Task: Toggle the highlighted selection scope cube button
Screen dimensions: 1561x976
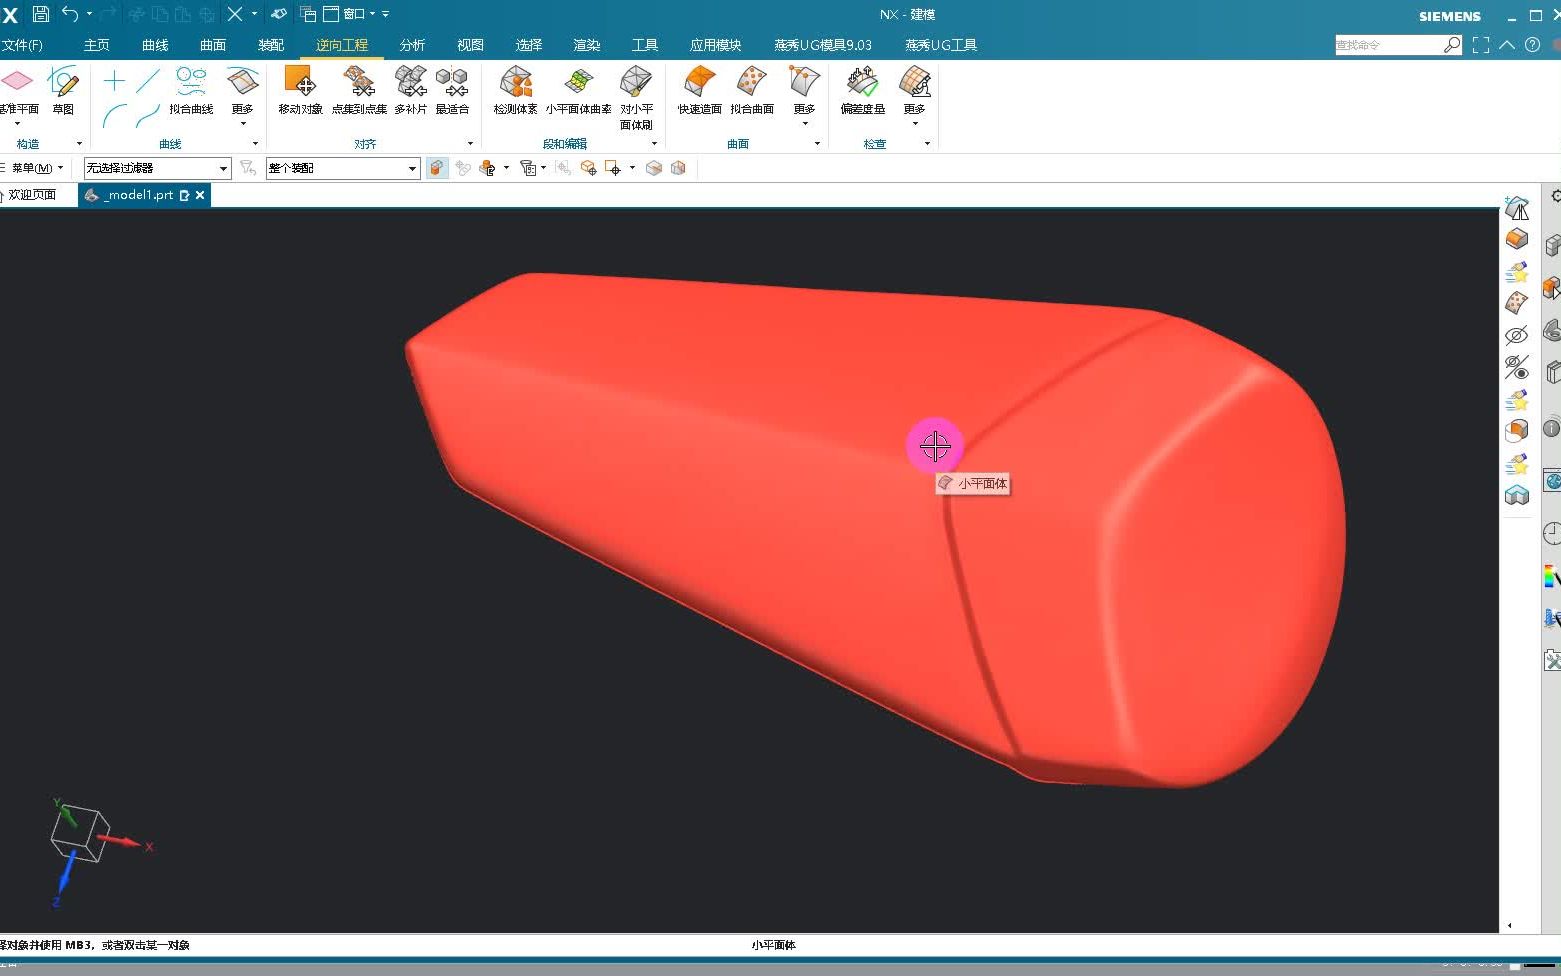Action: coord(437,168)
